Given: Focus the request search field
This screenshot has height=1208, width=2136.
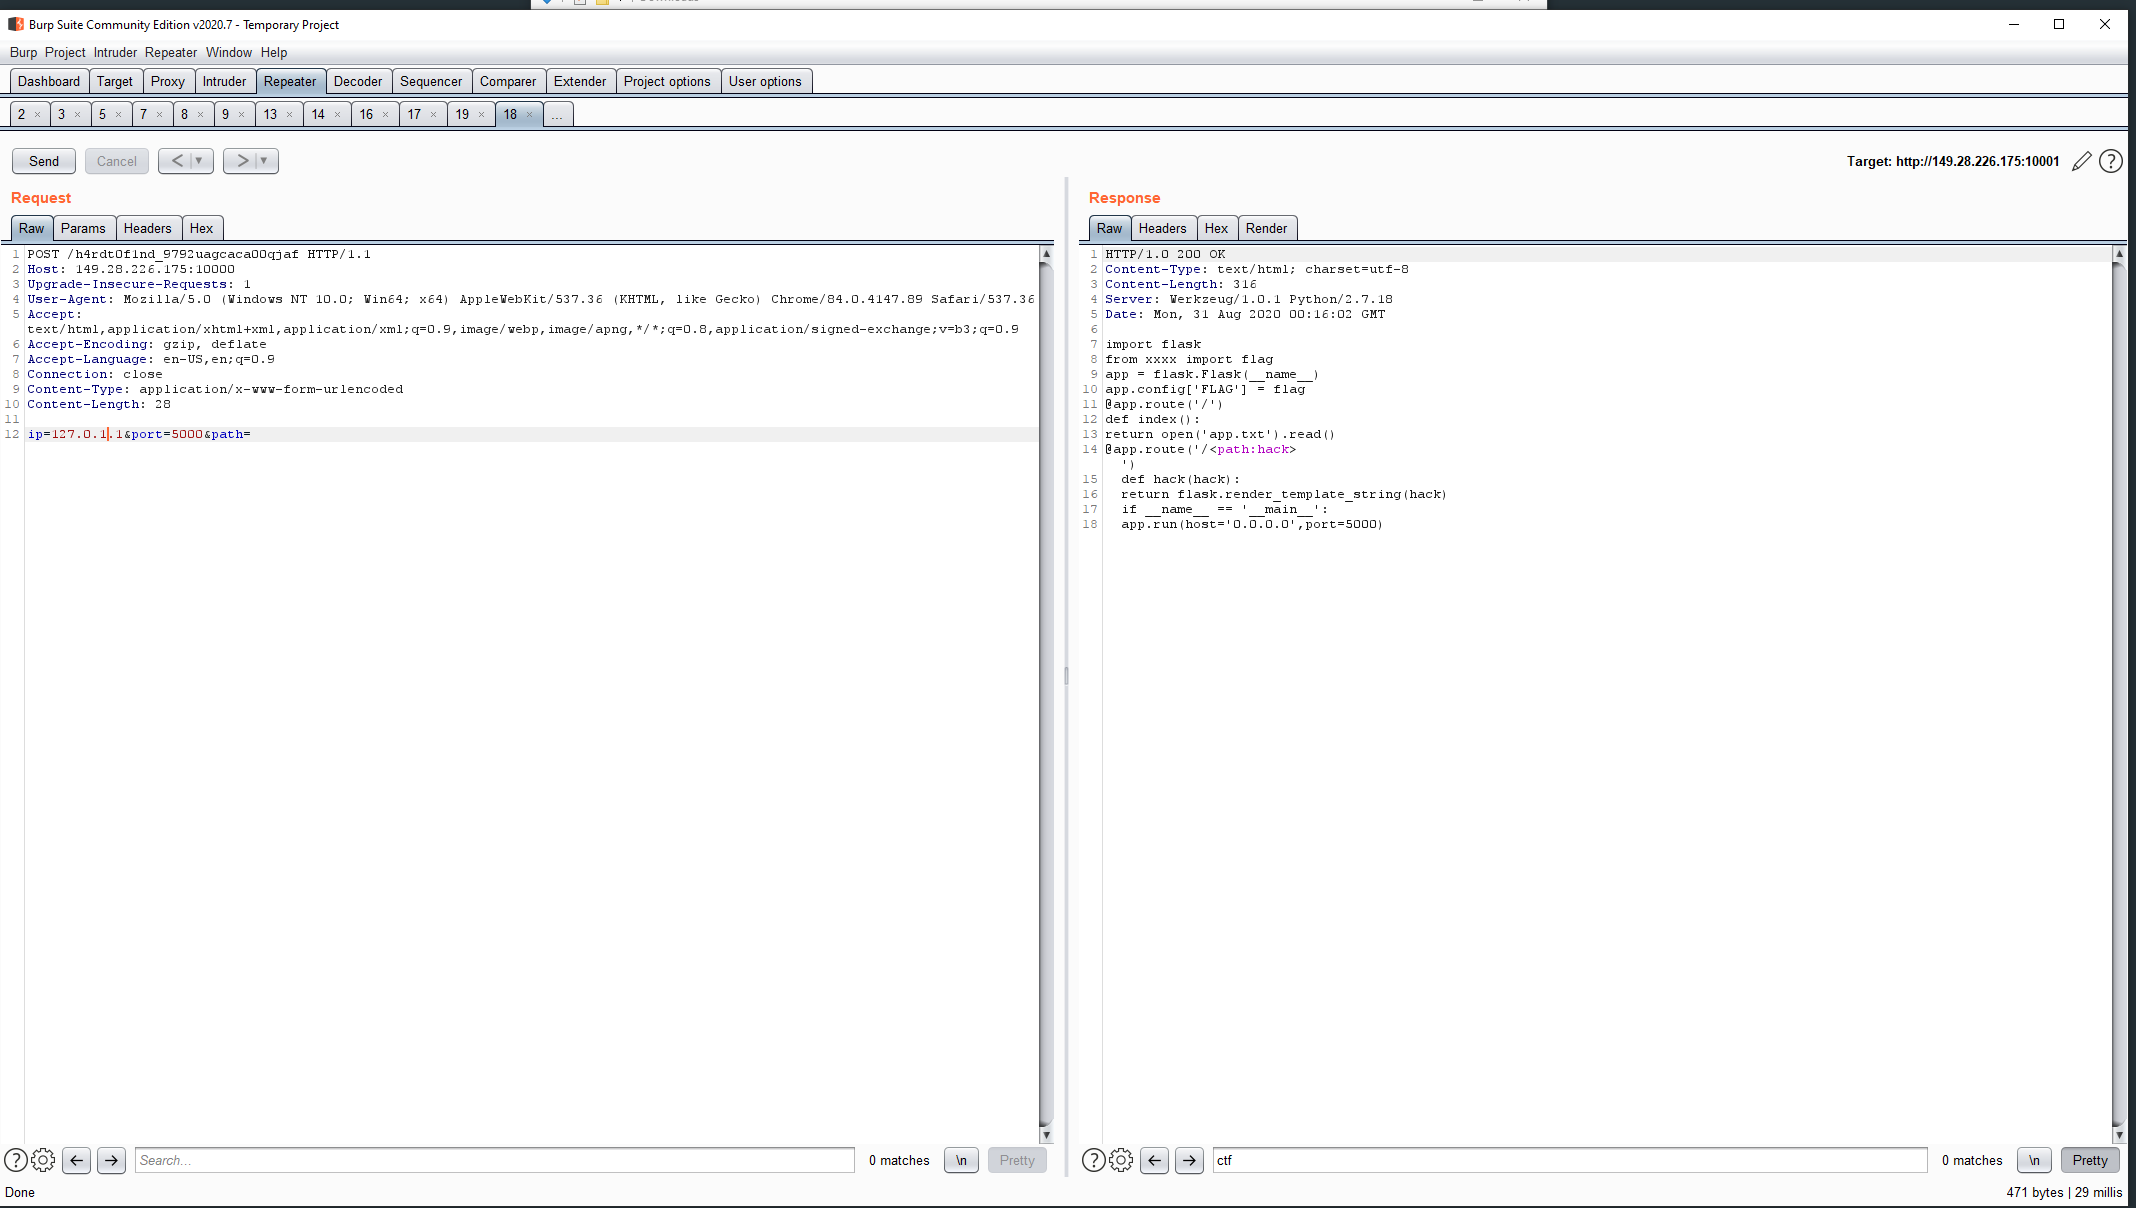Looking at the screenshot, I should coord(494,1160).
